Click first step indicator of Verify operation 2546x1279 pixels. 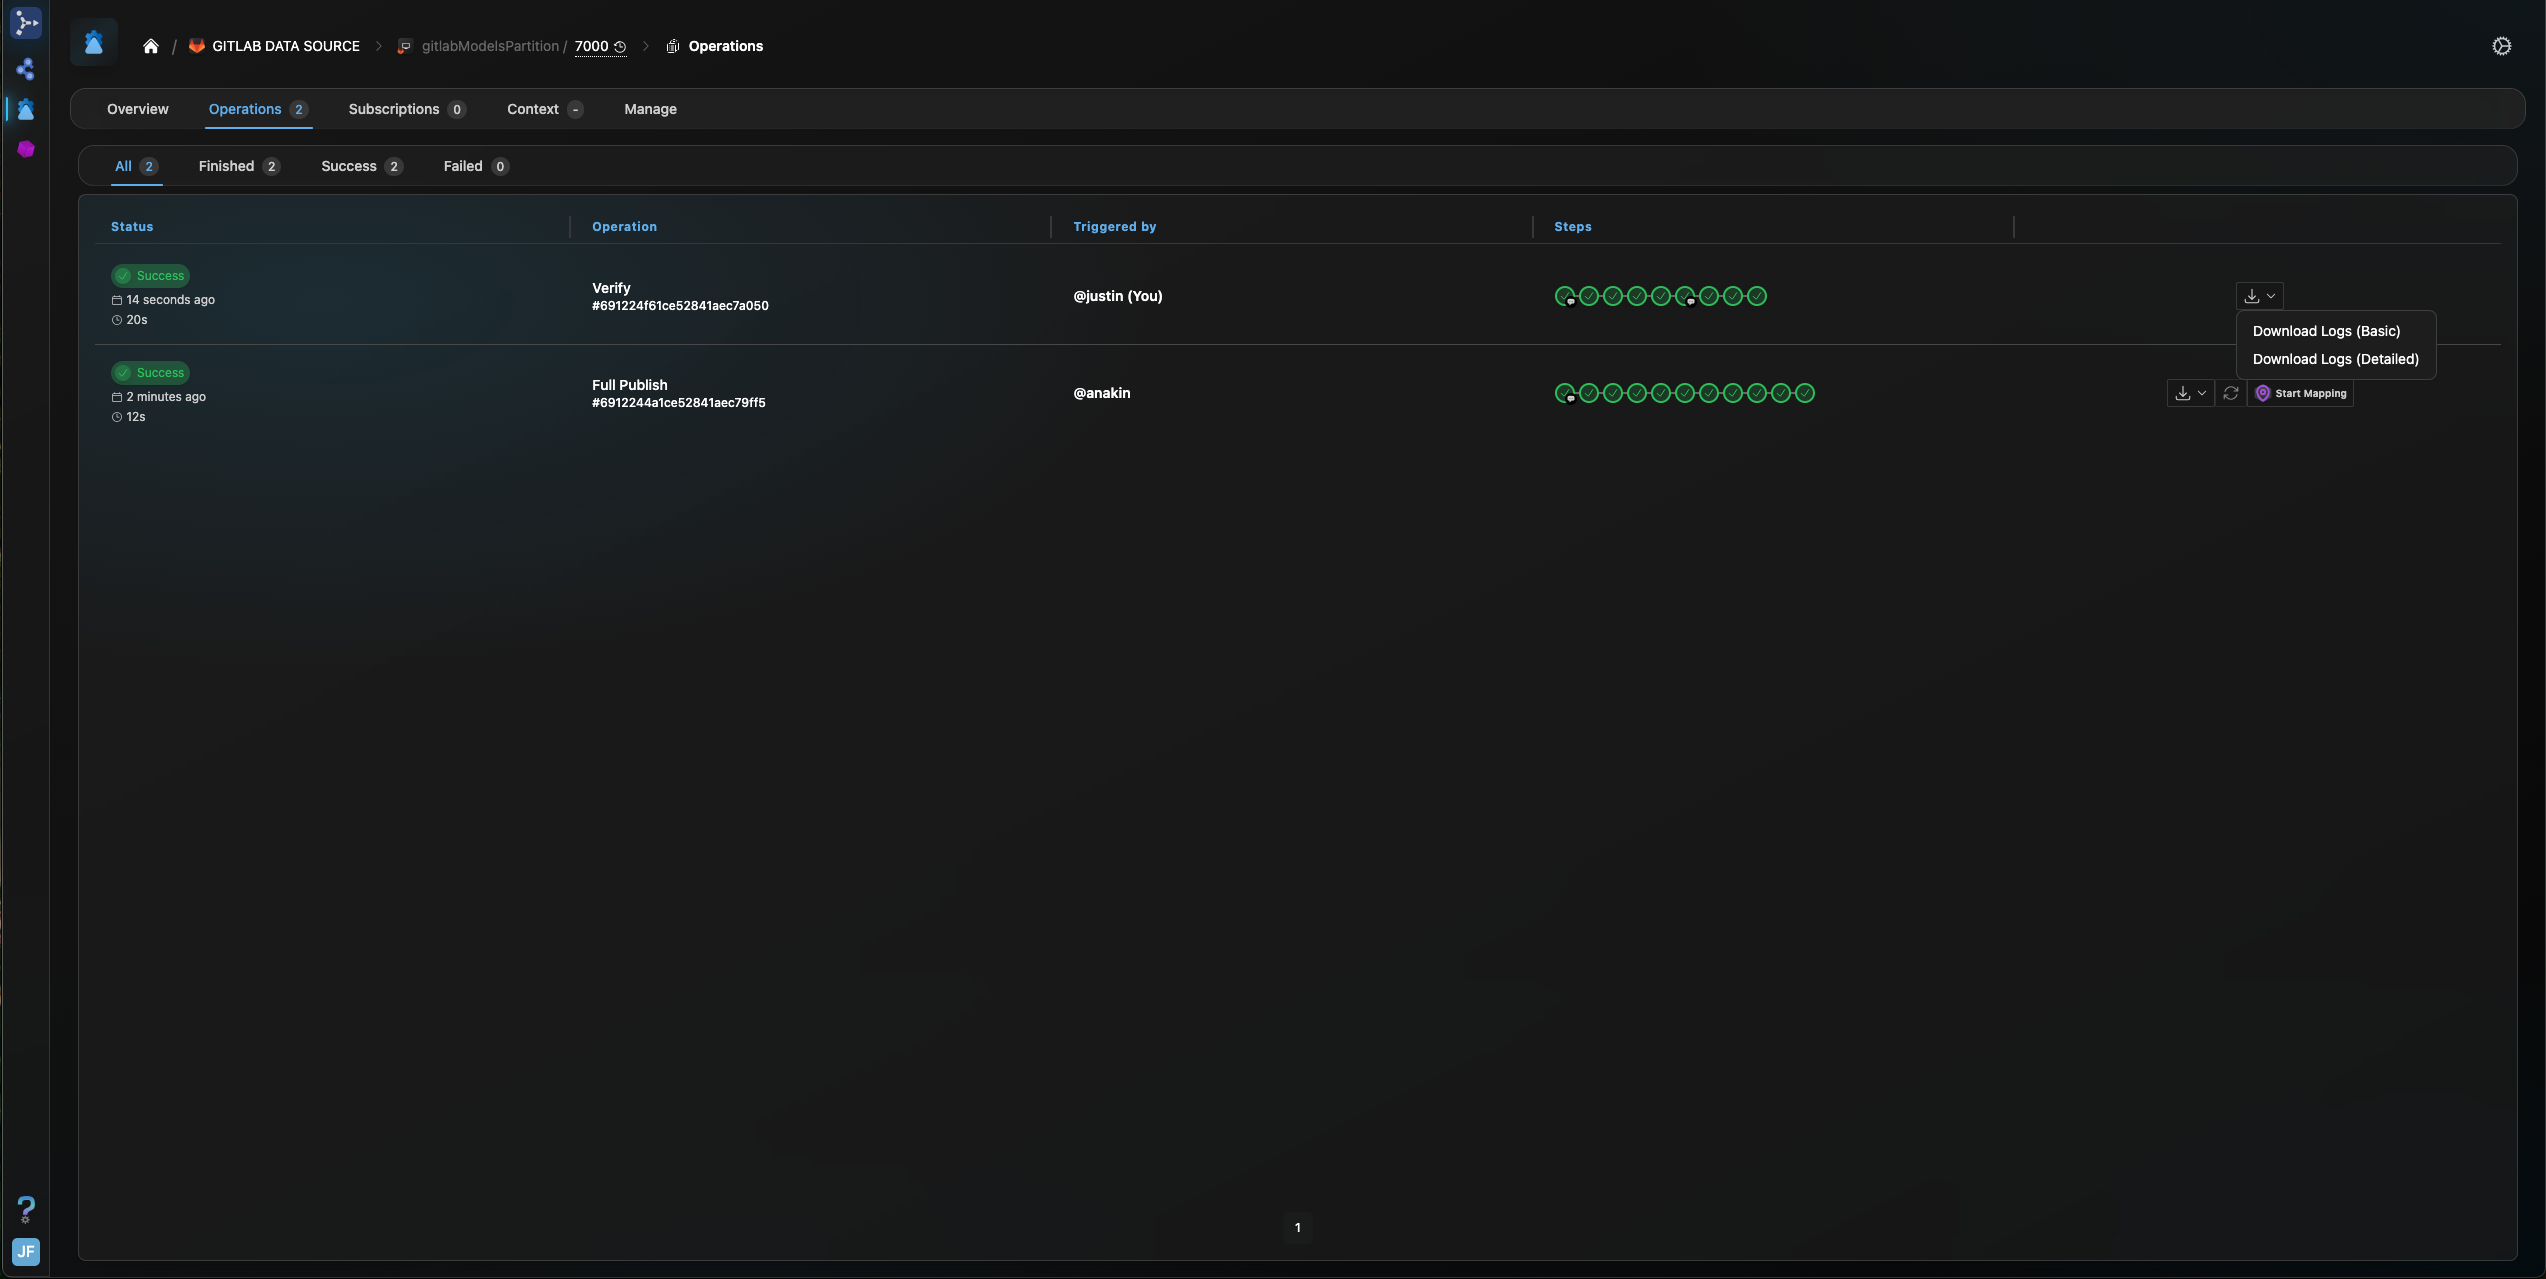point(1565,296)
